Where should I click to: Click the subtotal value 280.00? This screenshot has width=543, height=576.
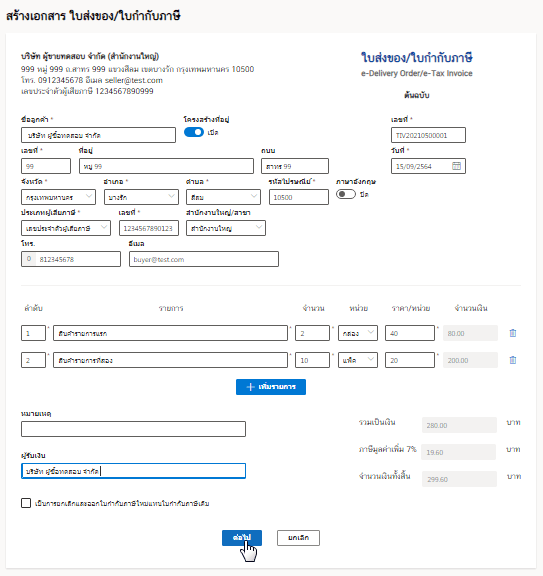click(x=459, y=425)
